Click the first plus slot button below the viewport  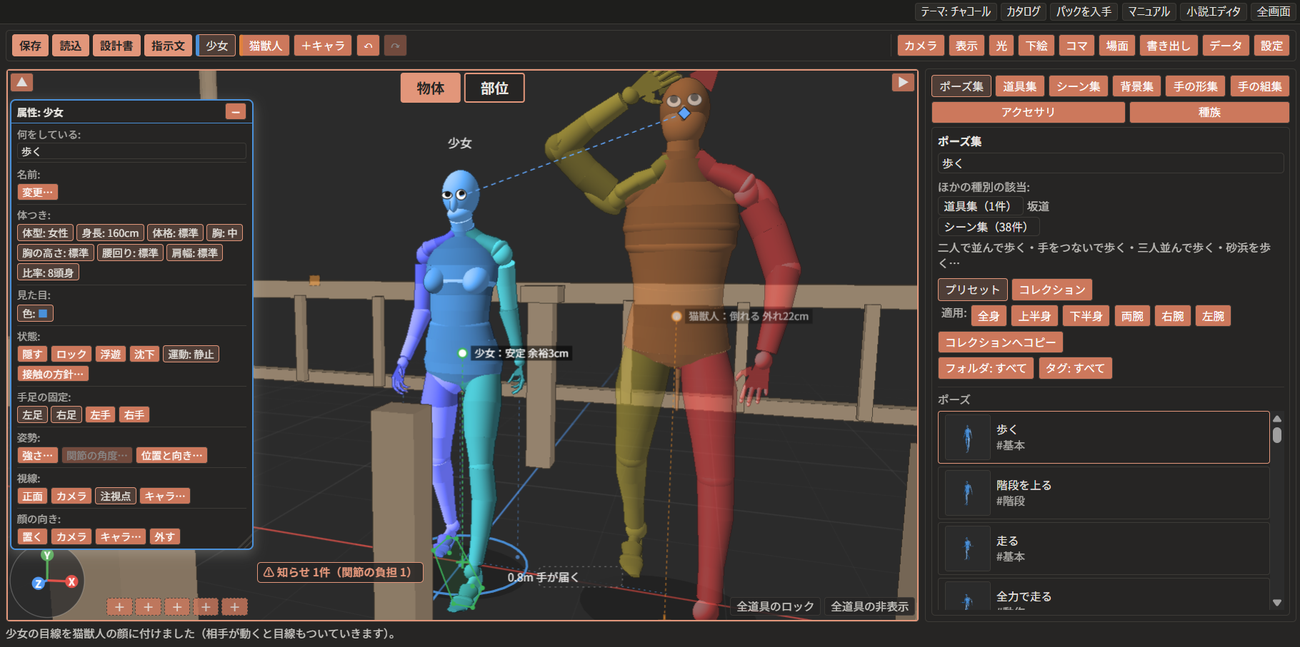pyautogui.click(x=119, y=606)
